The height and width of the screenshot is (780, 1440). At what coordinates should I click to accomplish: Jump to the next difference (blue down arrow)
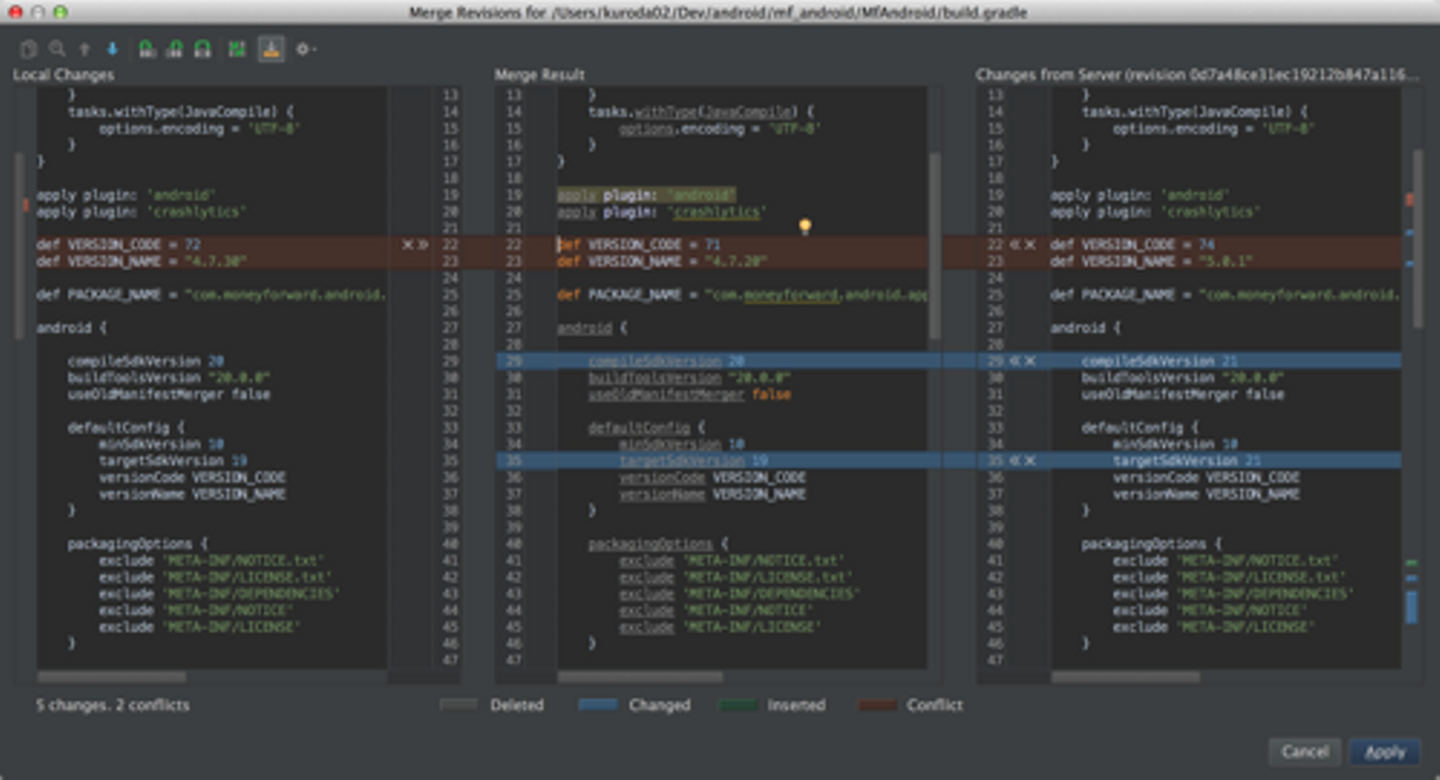pyautogui.click(x=112, y=48)
